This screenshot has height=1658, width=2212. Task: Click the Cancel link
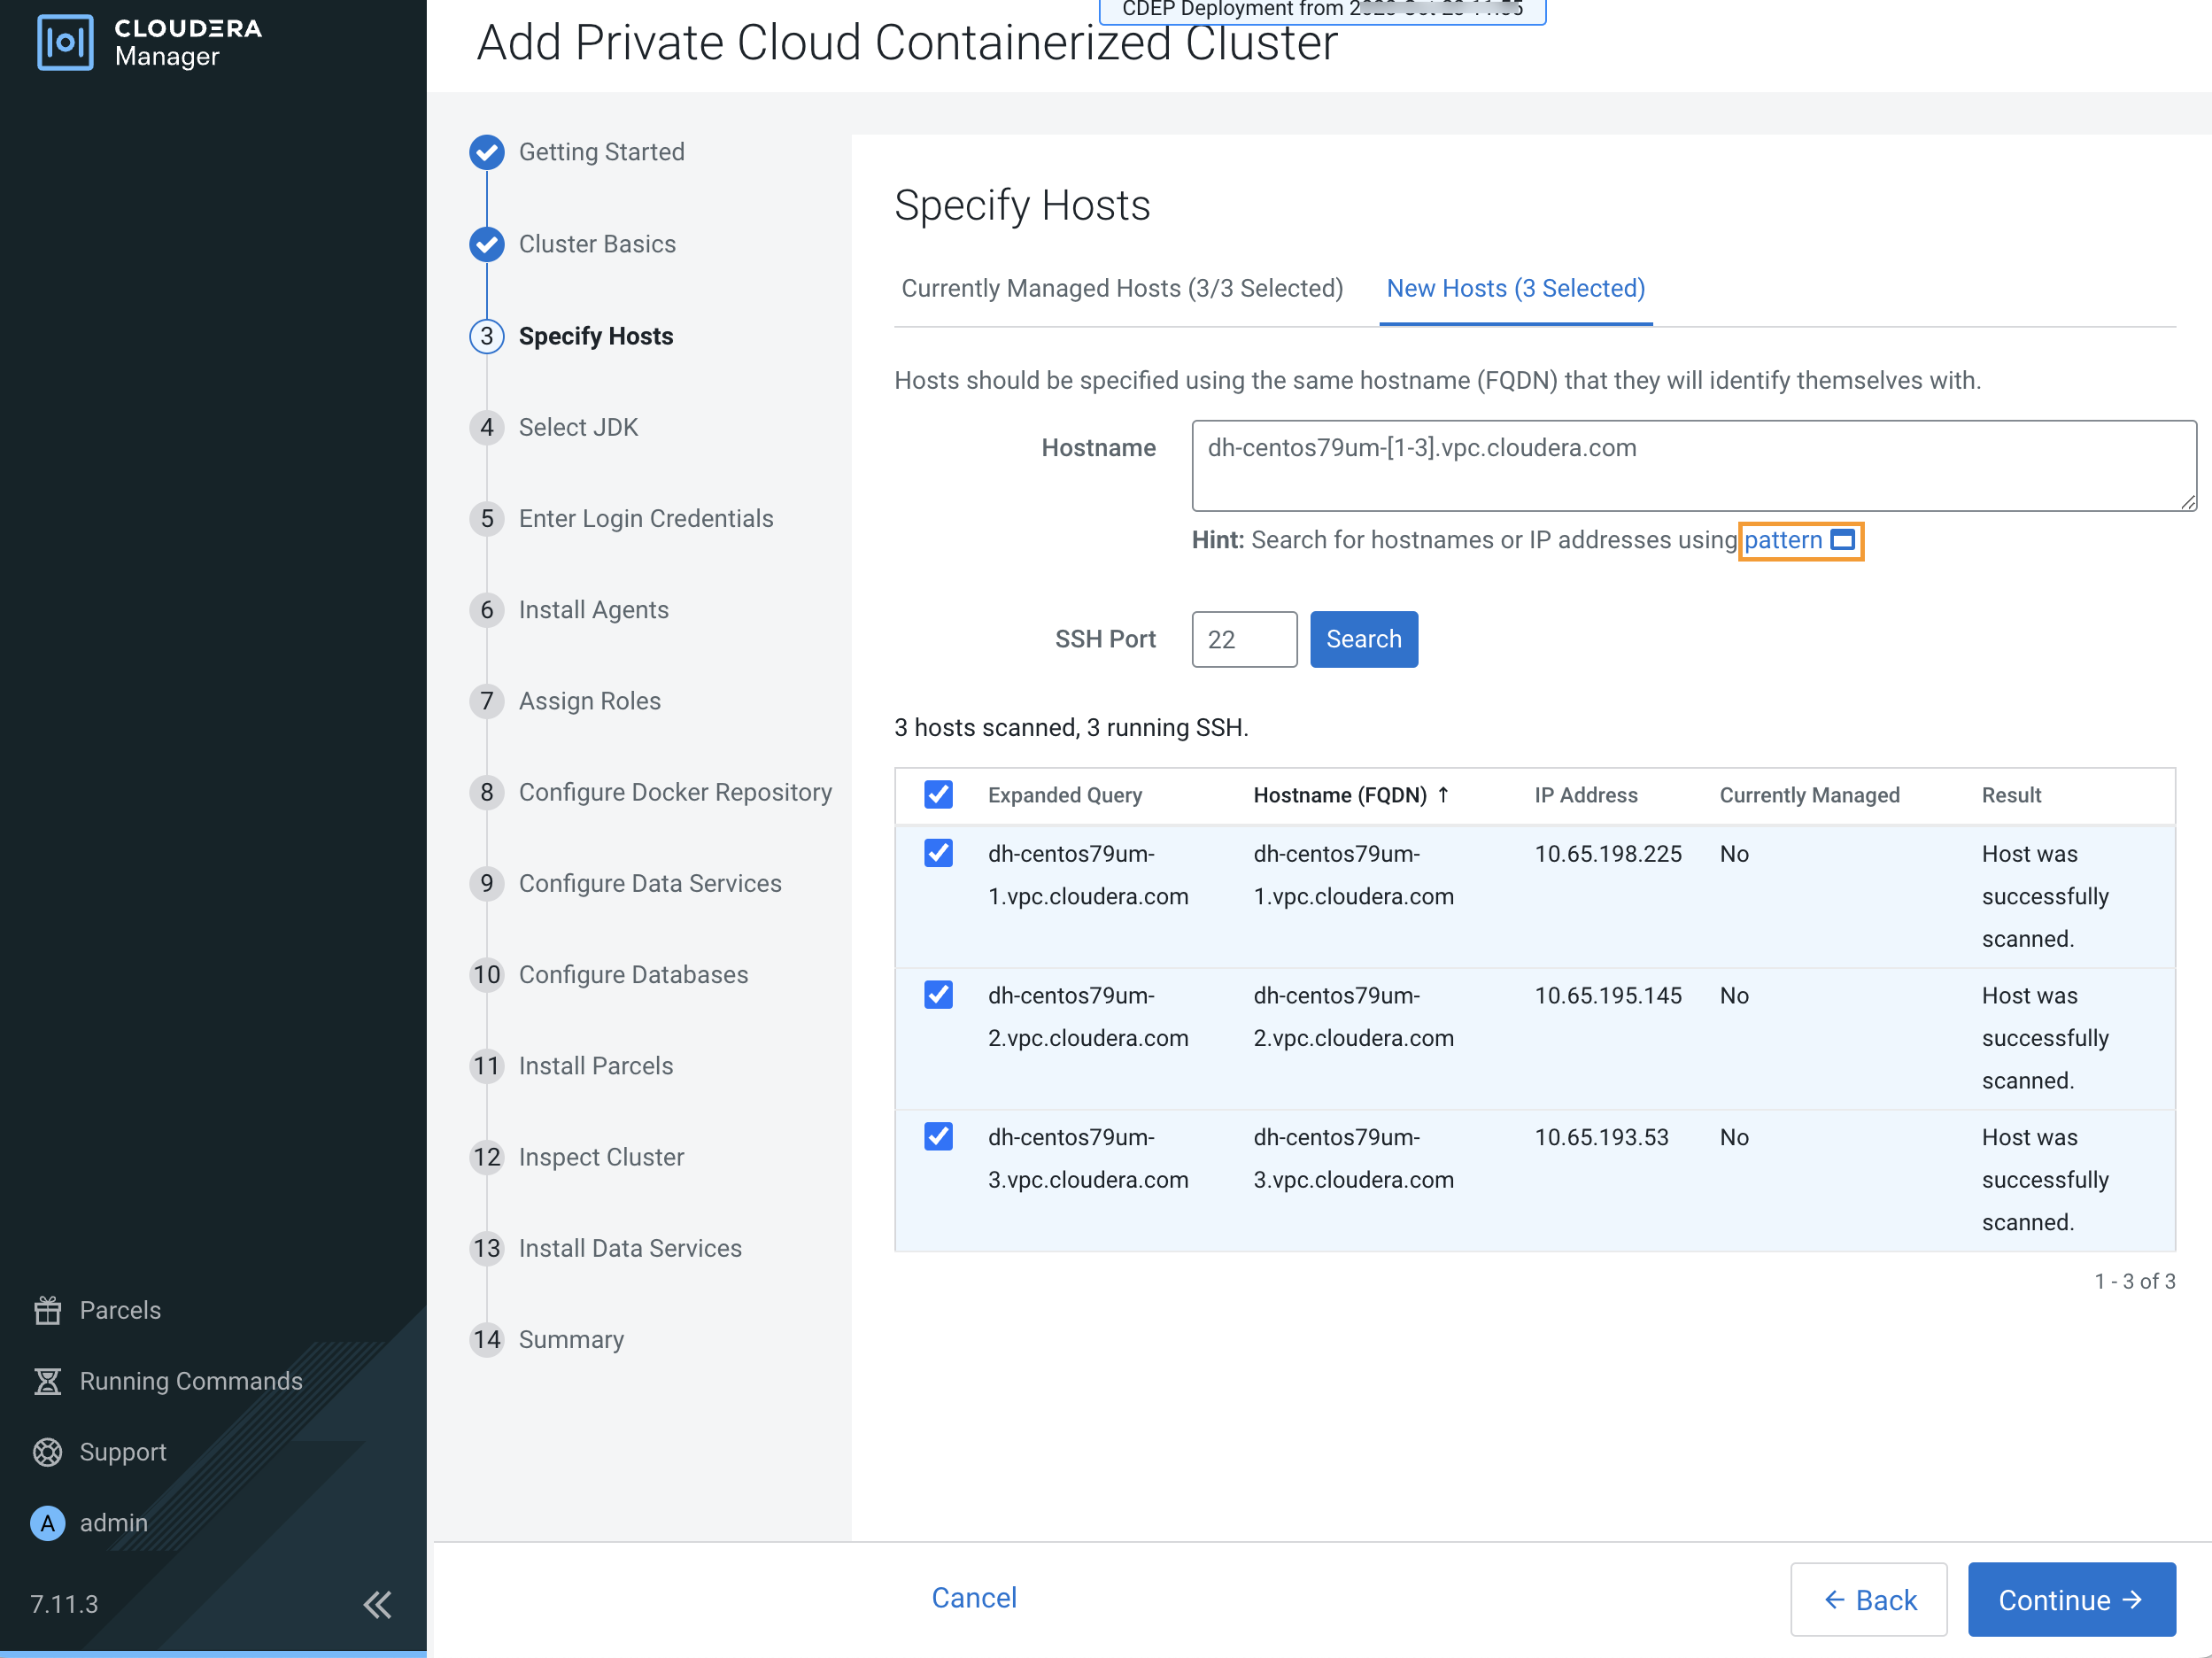(973, 1598)
